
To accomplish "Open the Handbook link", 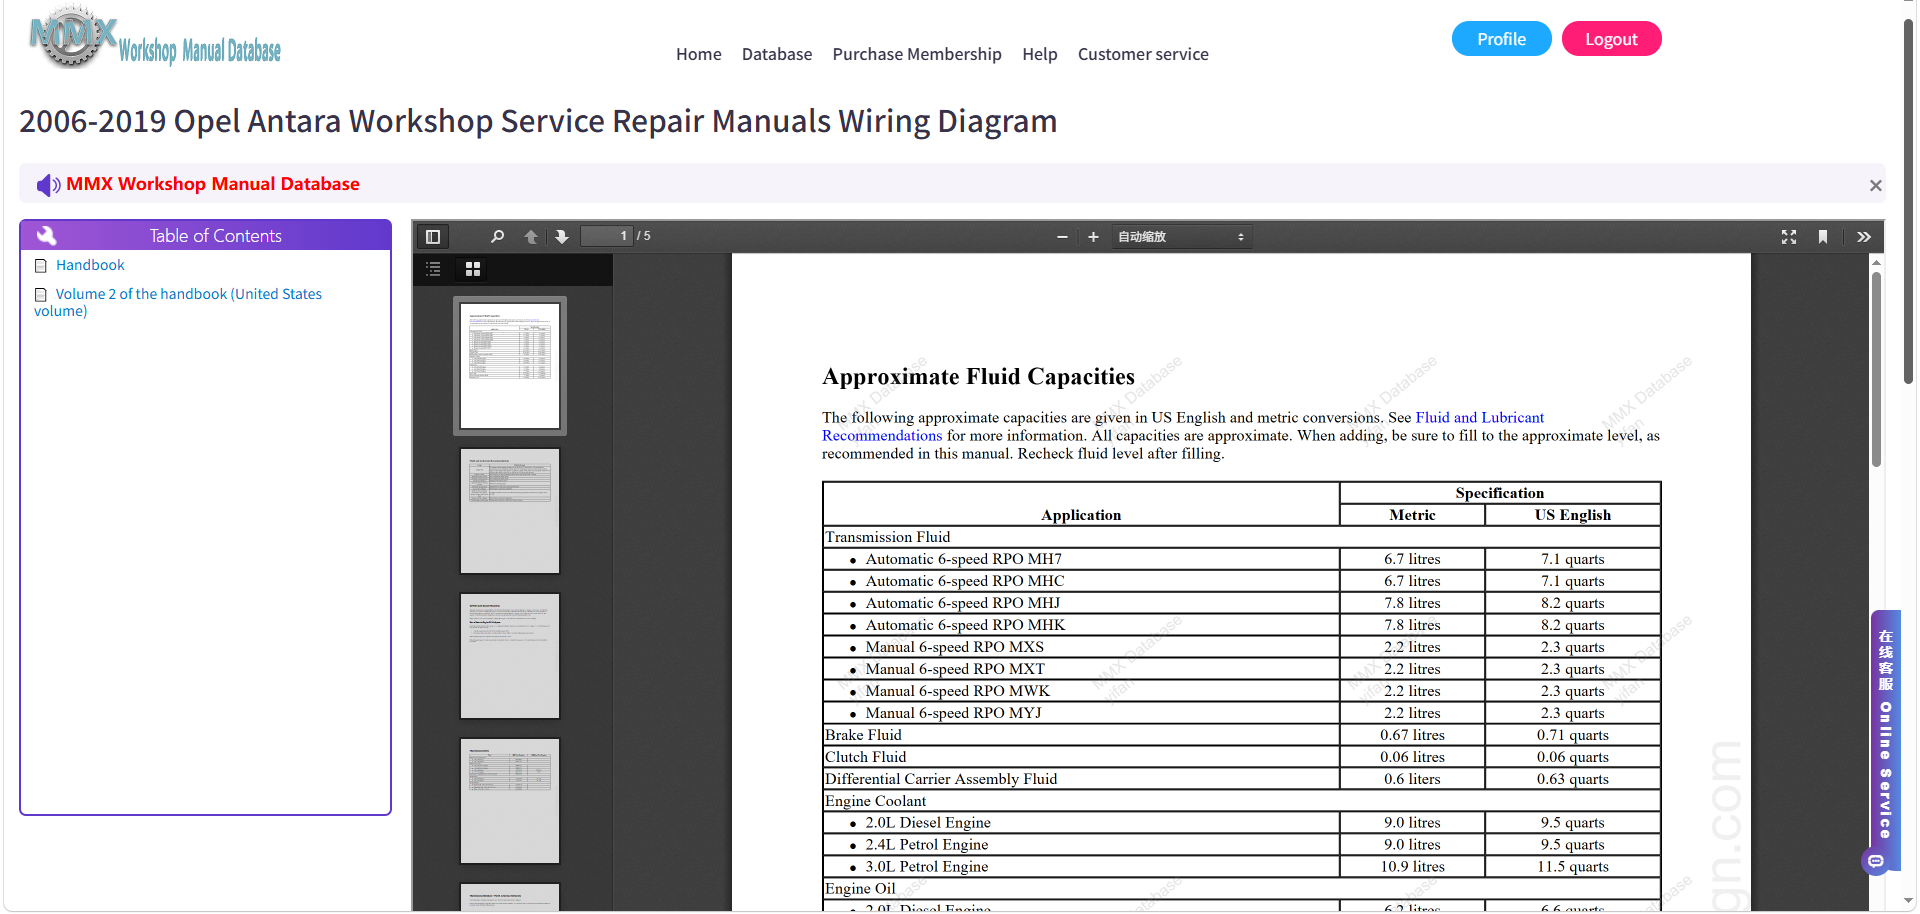I will (90, 265).
